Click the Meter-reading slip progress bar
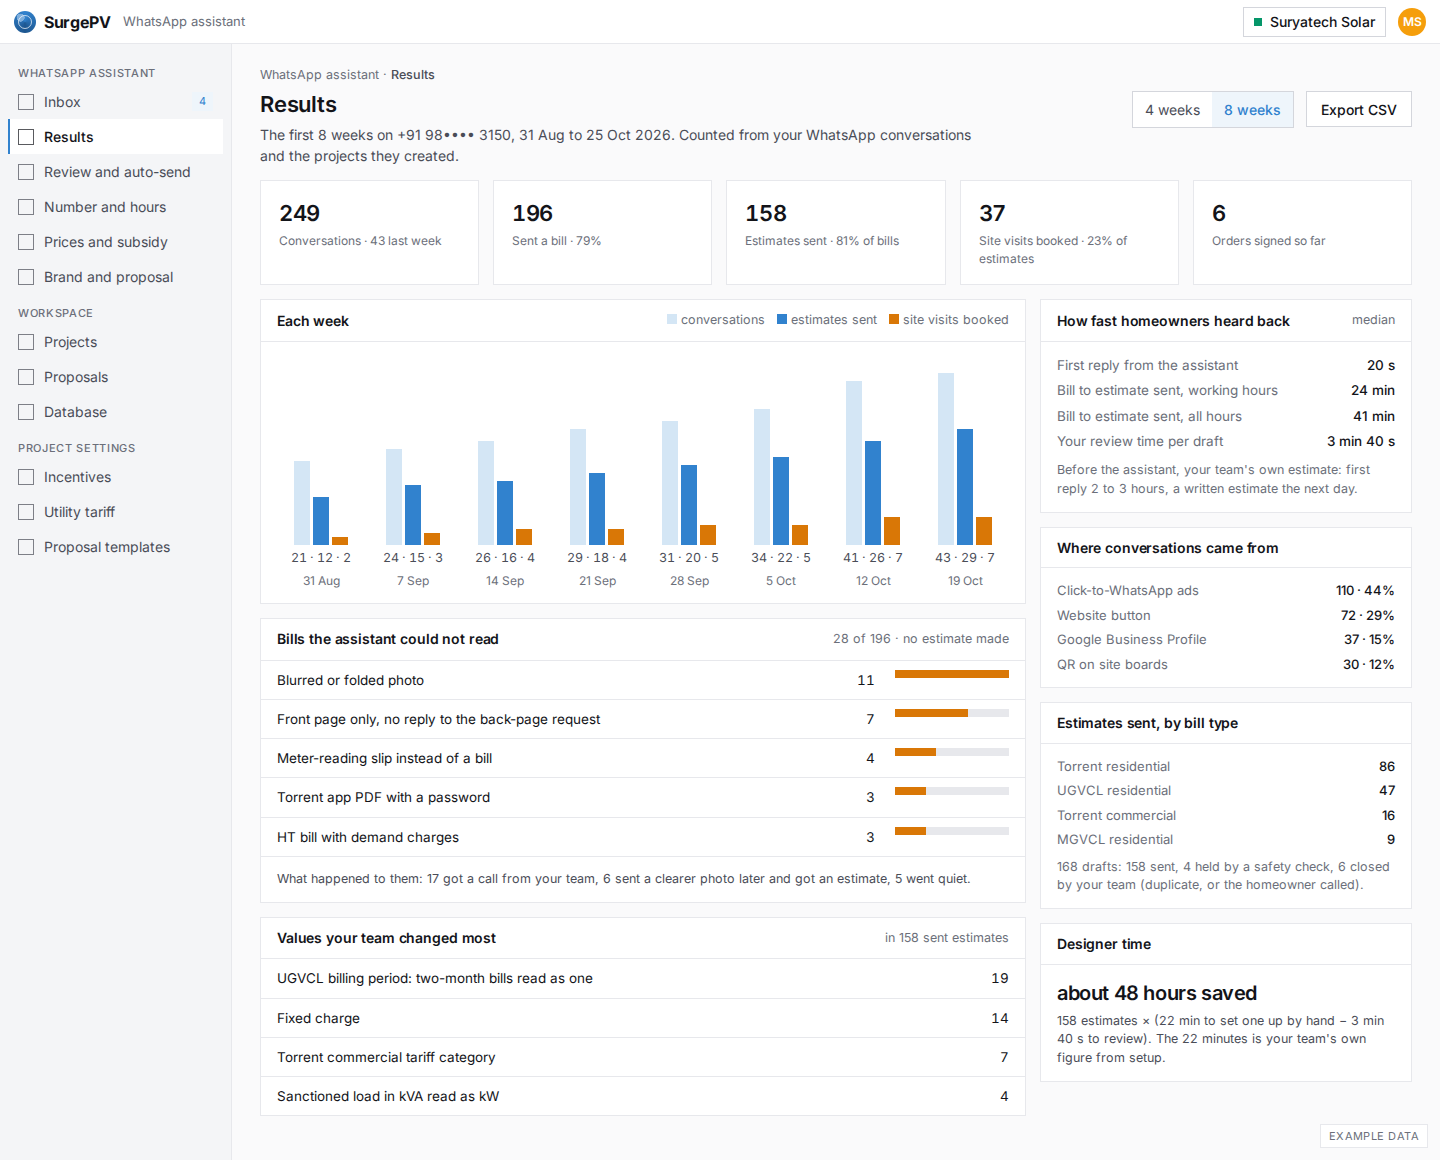Image resolution: width=1440 pixels, height=1160 pixels. [x=952, y=752]
